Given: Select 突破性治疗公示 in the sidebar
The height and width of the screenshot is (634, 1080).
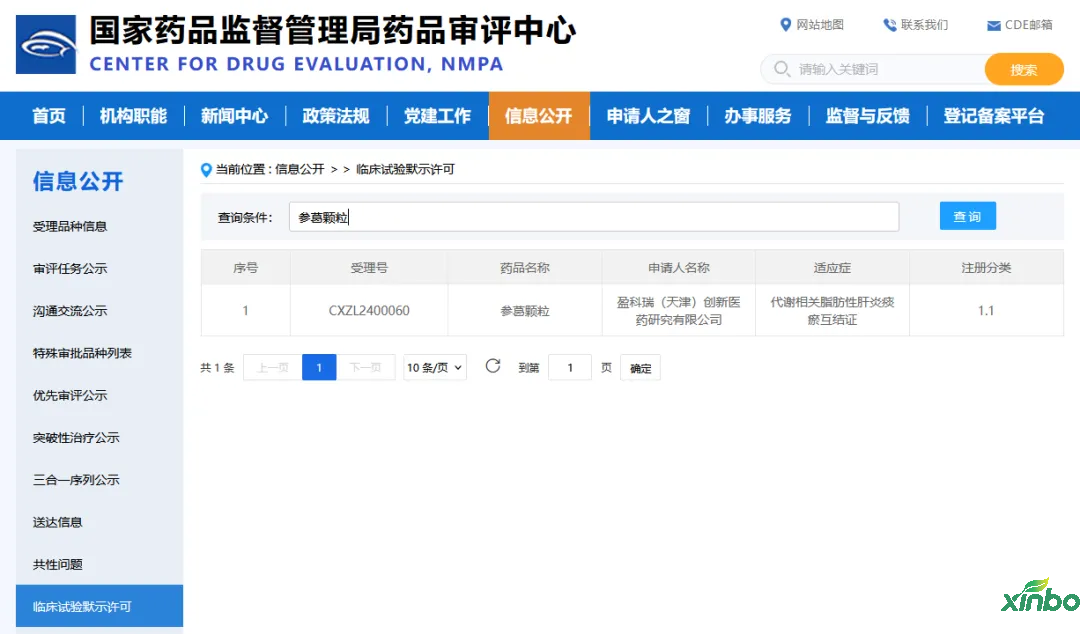Looking at the screenshot, I should point(76,438).
